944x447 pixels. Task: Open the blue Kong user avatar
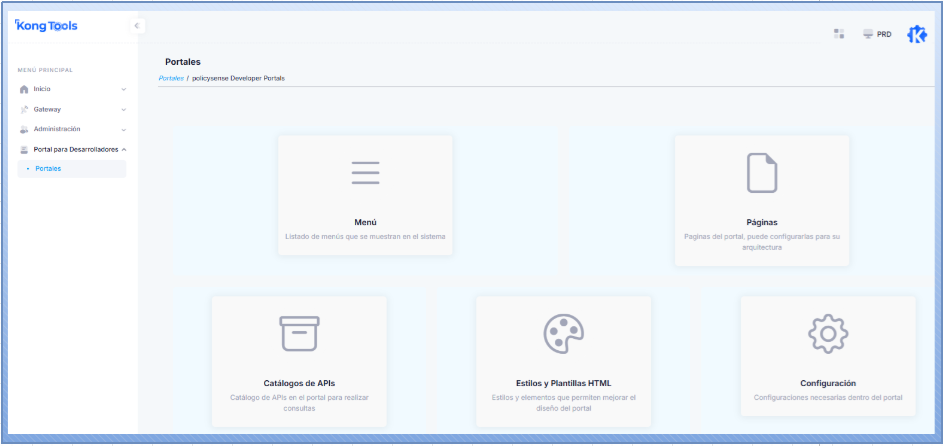click(x=916, y=34)
